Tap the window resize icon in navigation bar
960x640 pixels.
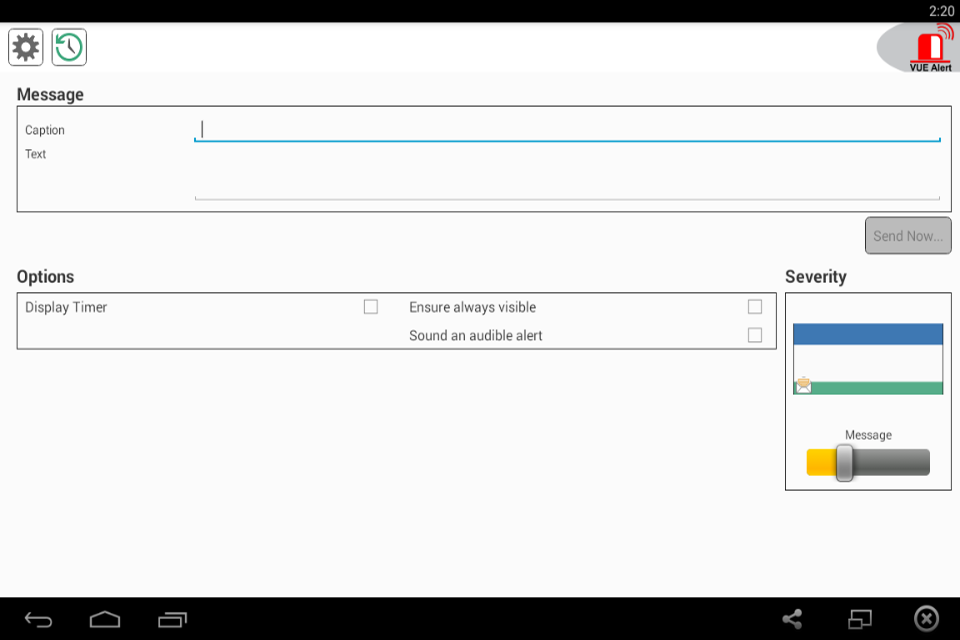click(860, 619)
